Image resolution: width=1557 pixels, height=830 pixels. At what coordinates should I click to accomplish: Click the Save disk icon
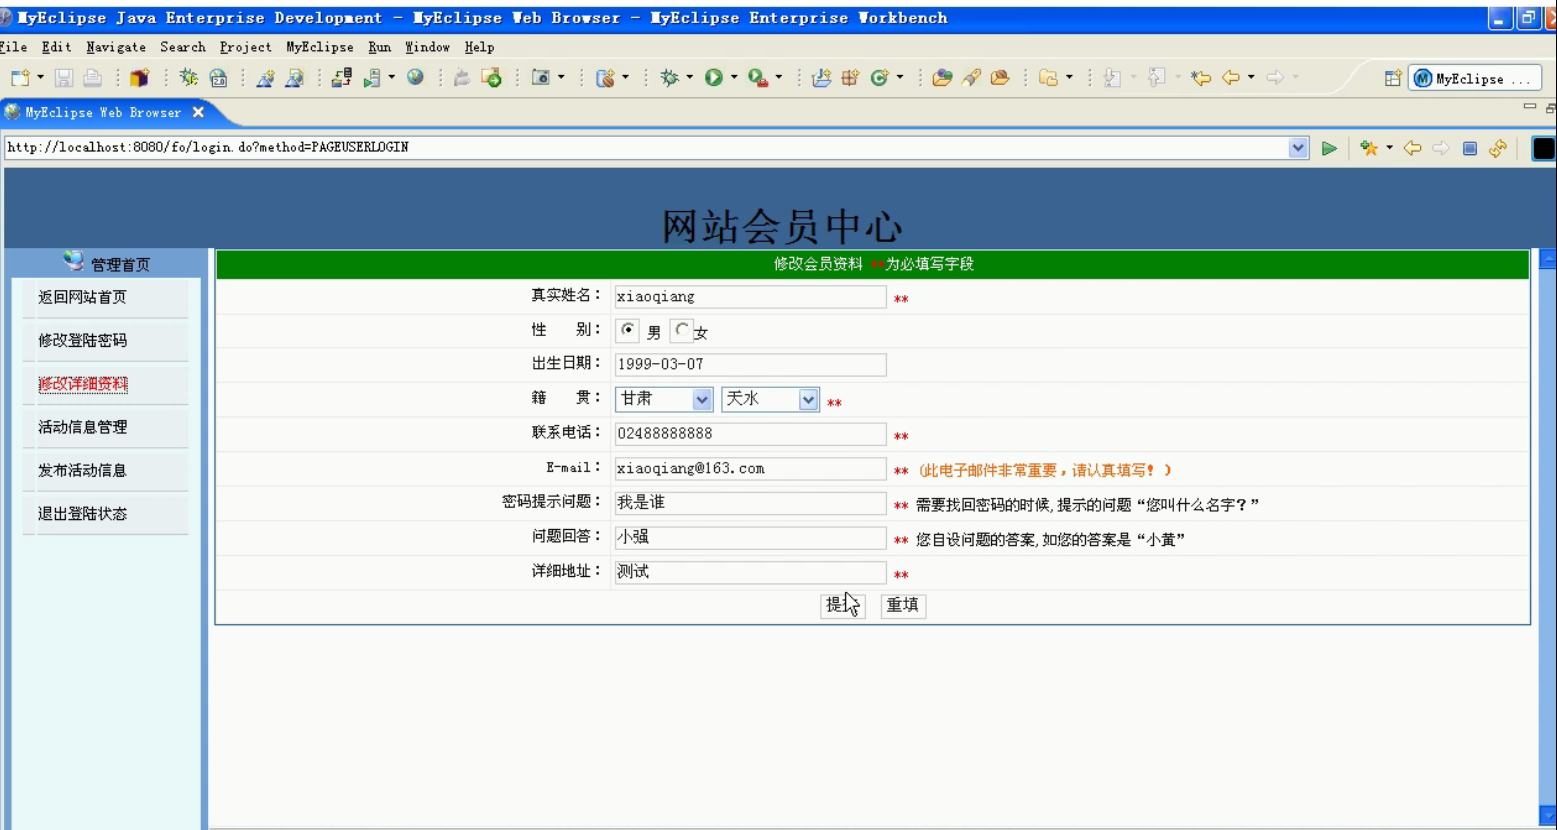(x=63, y=78)
